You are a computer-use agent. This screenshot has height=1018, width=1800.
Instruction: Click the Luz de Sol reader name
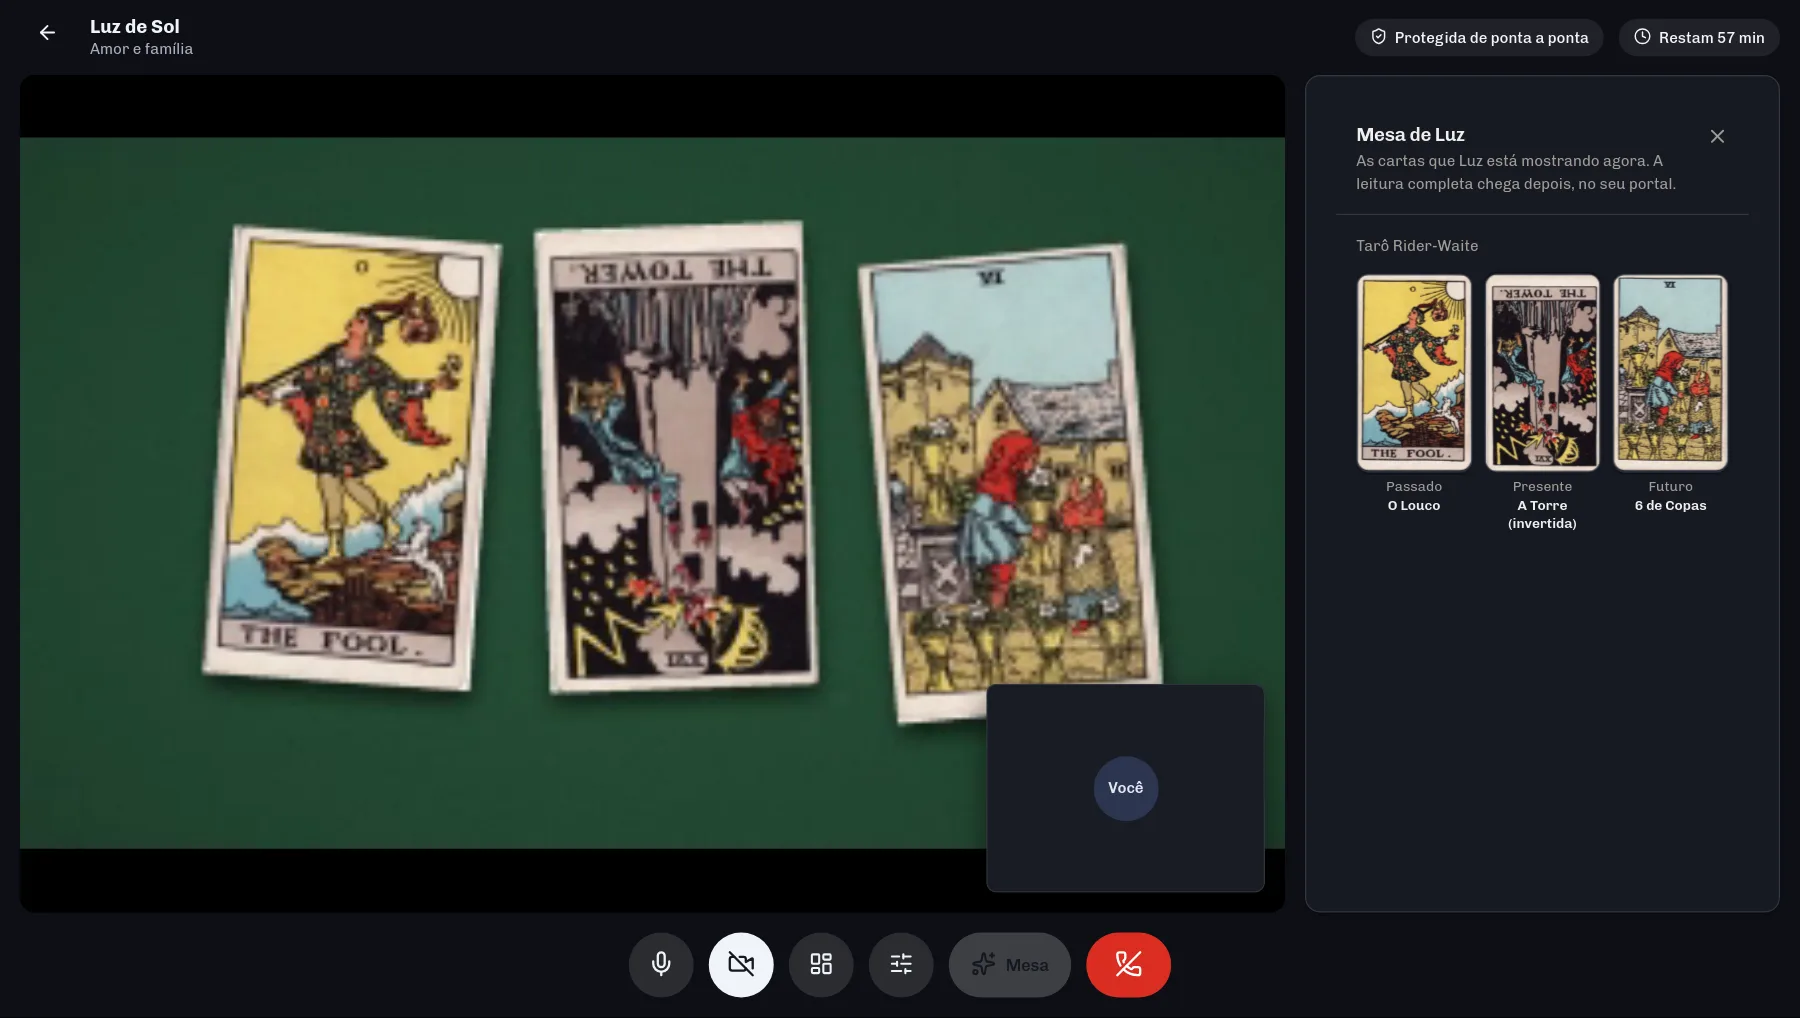[x=135, y=27]
